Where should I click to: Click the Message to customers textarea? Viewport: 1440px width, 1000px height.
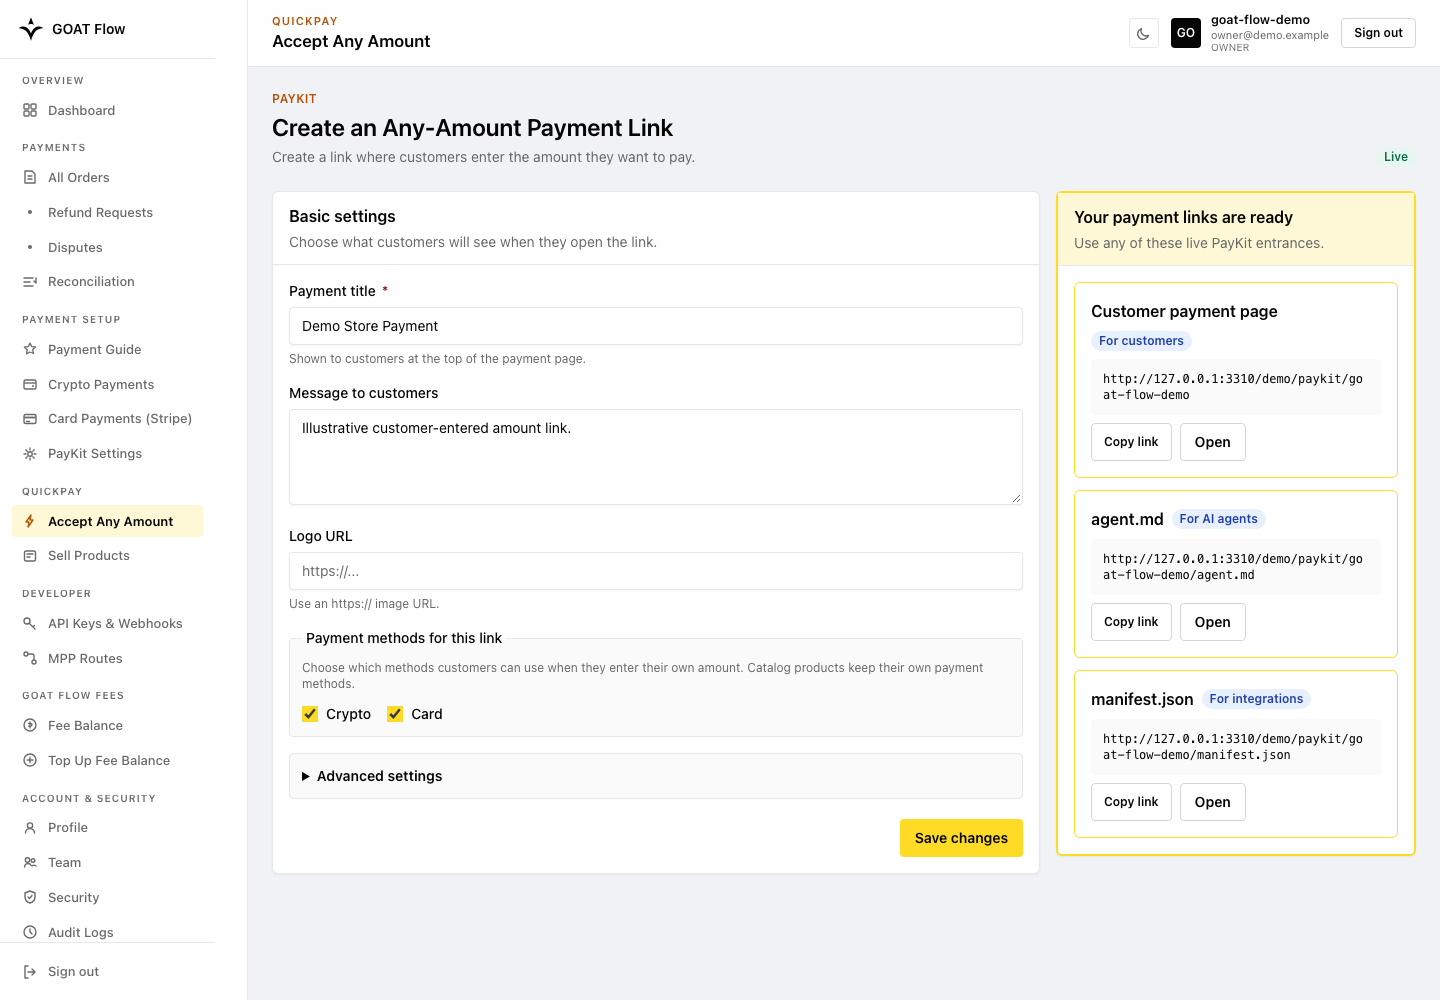[x=656, y=457]
